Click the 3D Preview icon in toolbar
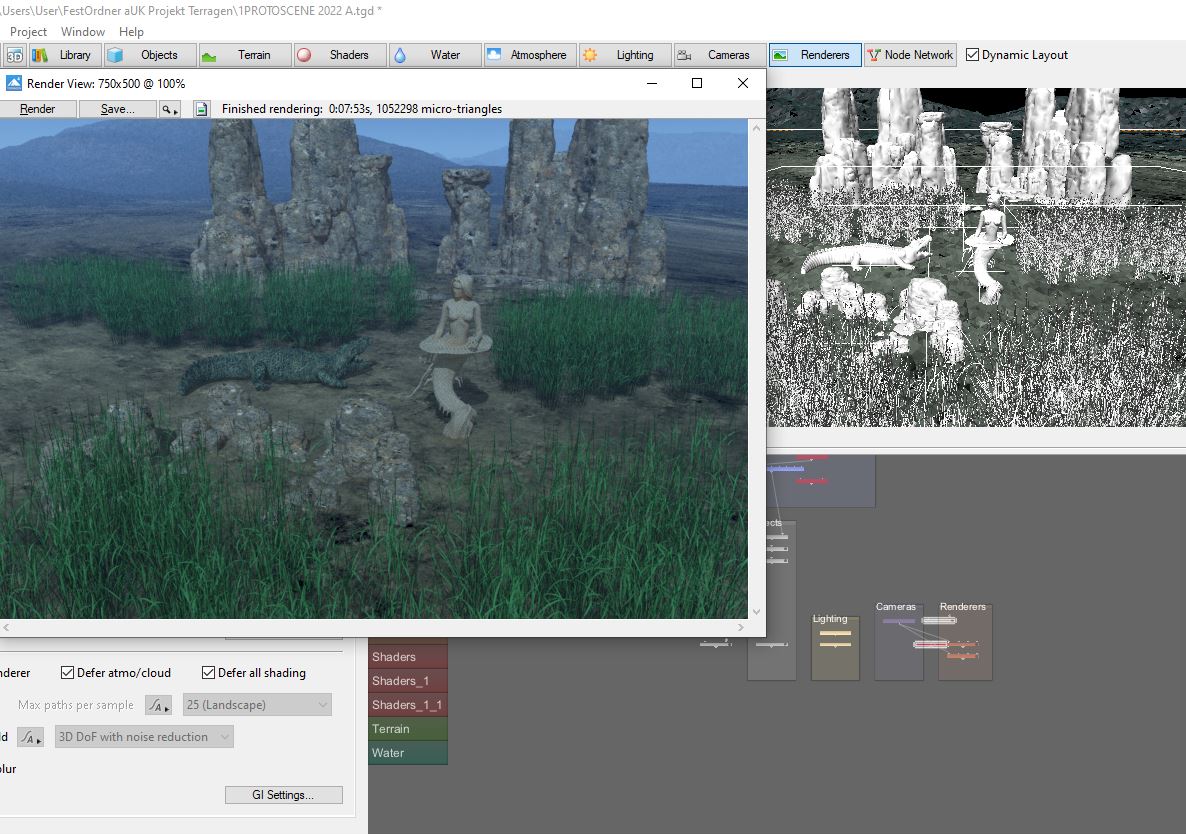This screenshot has width=1186, height=835. 14,55
